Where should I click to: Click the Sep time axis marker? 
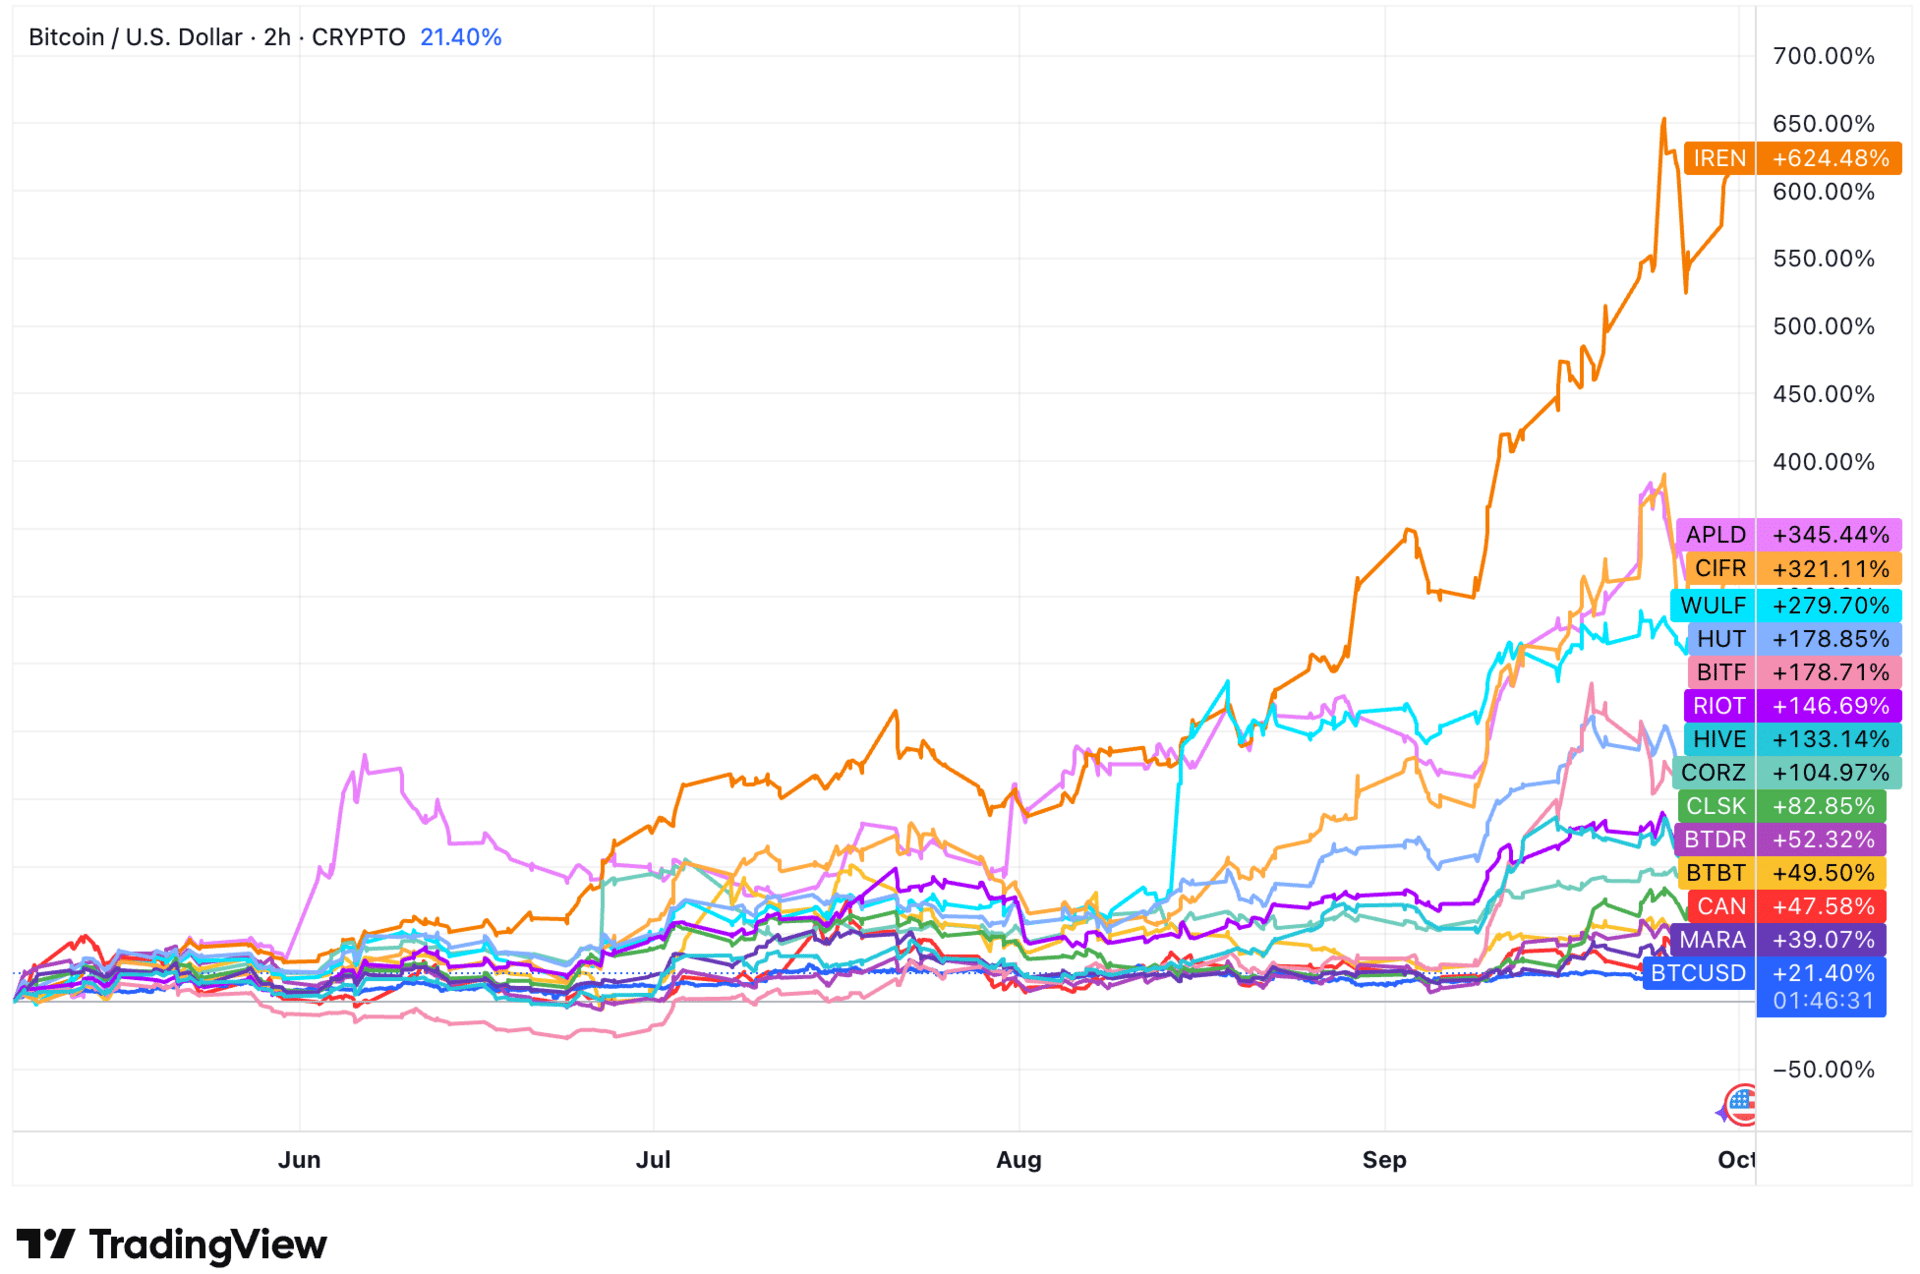click(1384, 1159)
